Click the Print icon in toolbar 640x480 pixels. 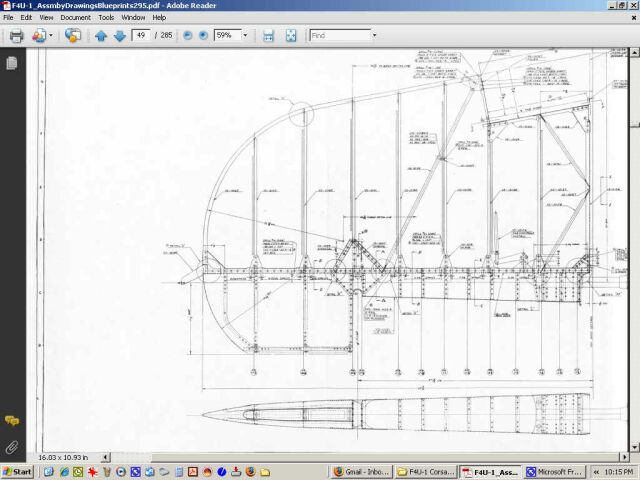tap(16, 35)
